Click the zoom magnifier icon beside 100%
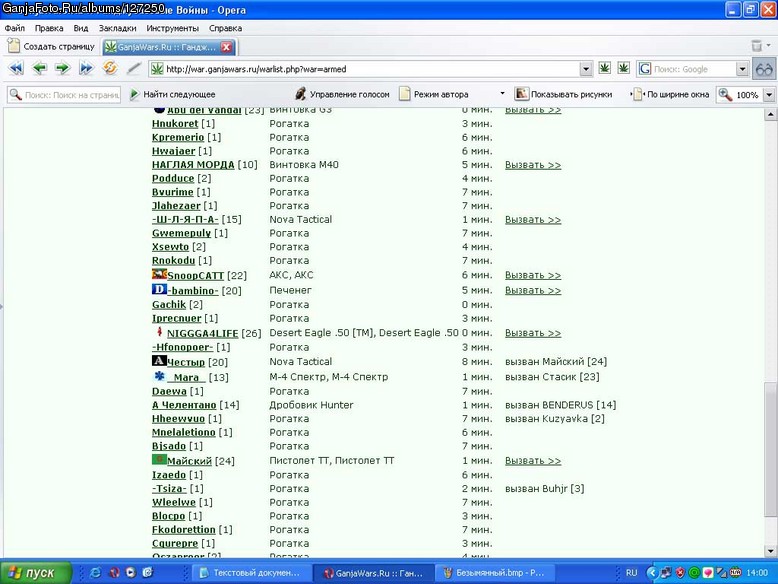Viewport: 778px width, 584px height. click(x=725, y=94)
